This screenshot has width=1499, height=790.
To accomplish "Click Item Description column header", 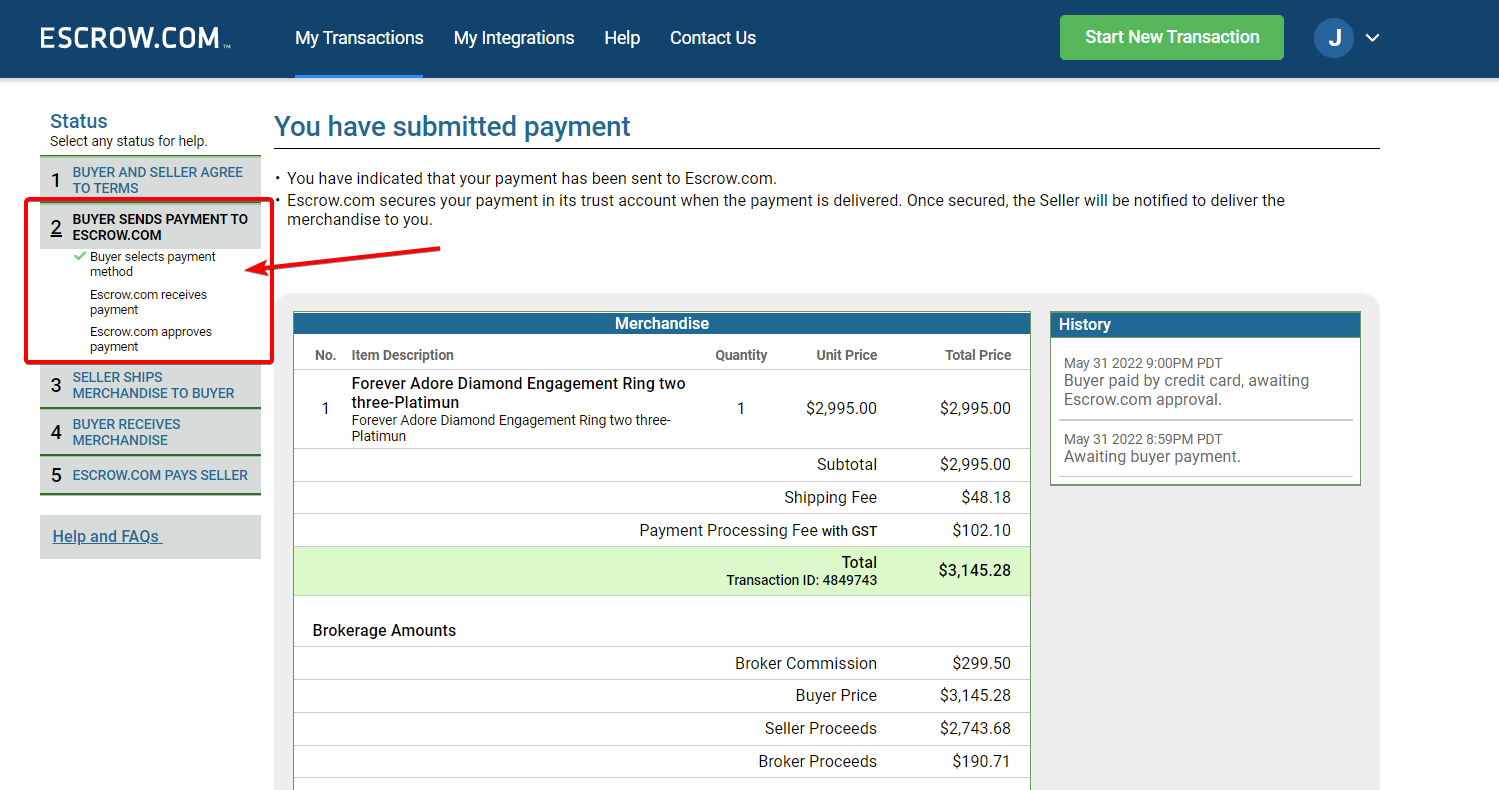I will tap(402, 355).
